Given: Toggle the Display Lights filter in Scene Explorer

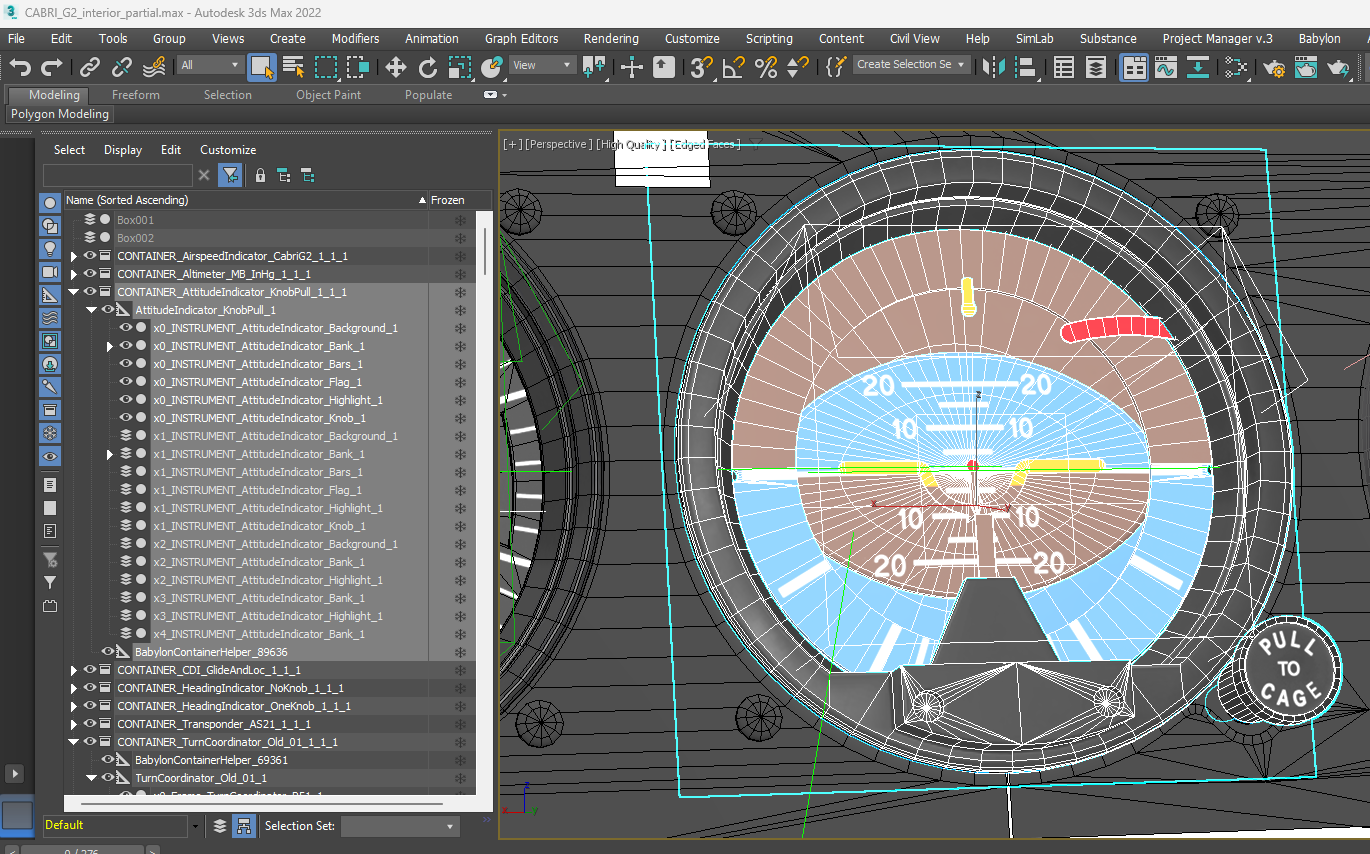Looking at the screenshot, I should (x=50, y=248).
